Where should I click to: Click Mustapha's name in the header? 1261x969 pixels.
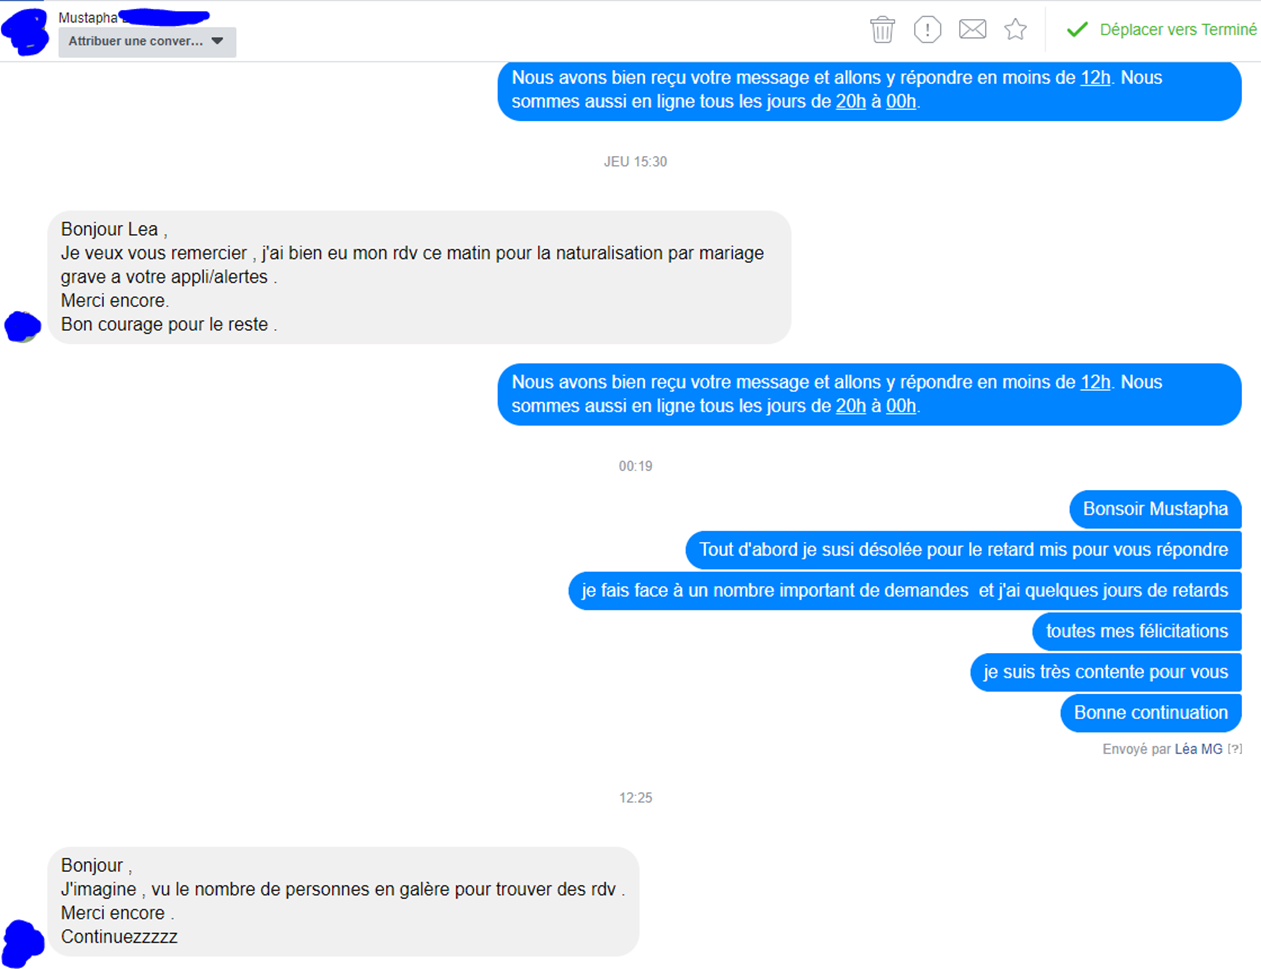tap(88, 17)
